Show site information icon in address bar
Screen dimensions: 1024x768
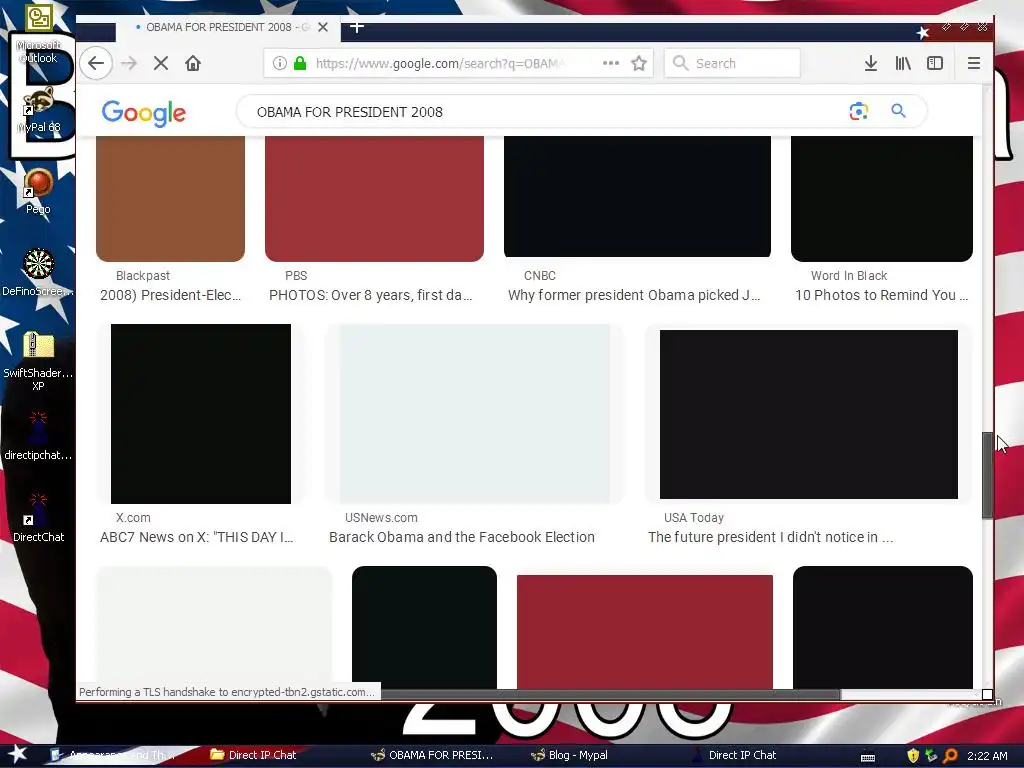tap(280, 63)
